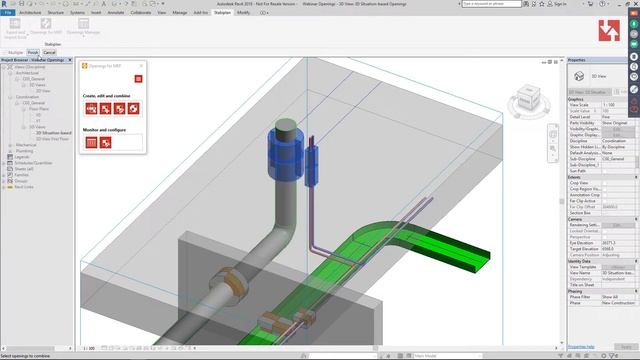Viewport: 640px width, 360px height.
Task: Click the 3D View type icon in Properties
Action: click(579, 76)
